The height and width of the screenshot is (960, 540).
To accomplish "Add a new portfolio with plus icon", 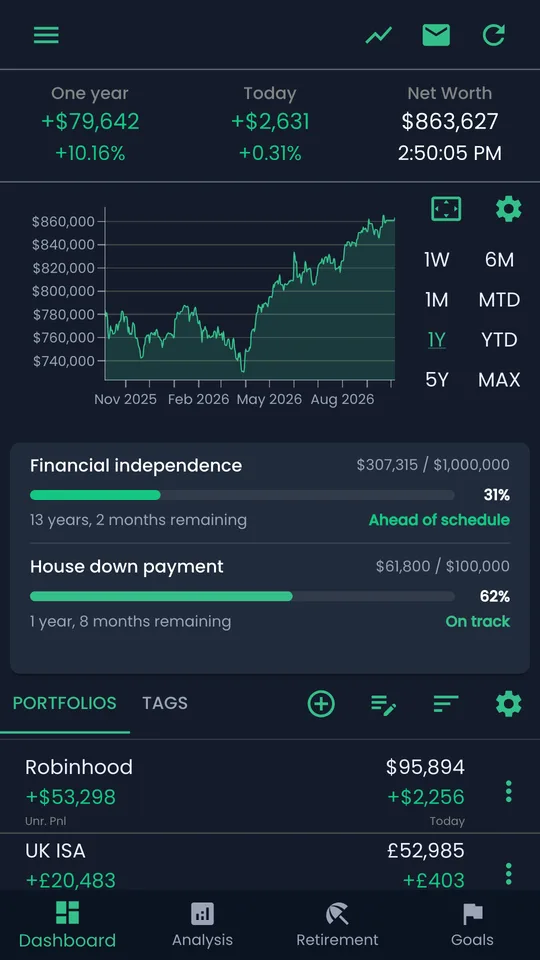I will tap(321, 703).
